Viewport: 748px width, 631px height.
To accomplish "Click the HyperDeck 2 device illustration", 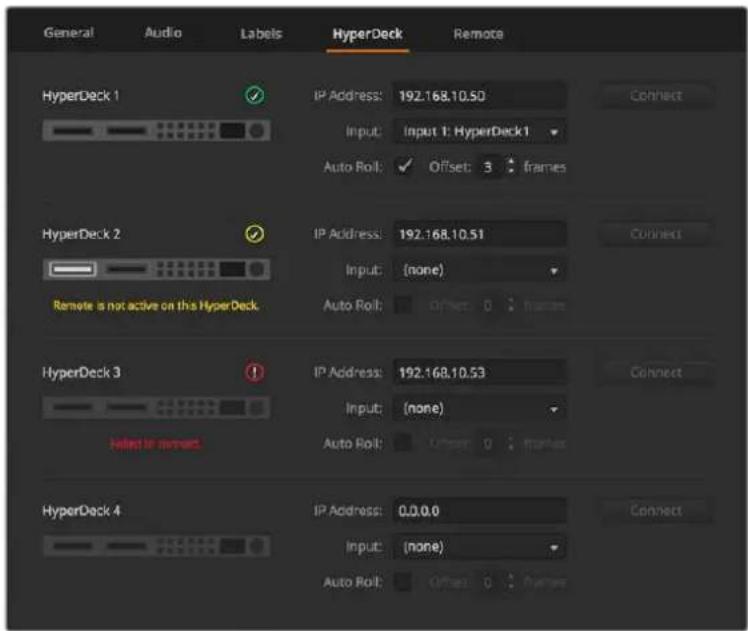I will tap(156, 269).
